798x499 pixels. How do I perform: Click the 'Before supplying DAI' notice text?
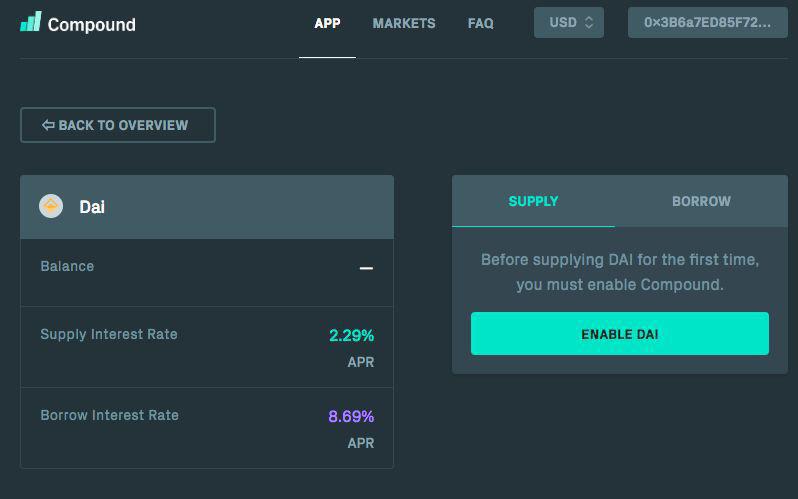620,272
